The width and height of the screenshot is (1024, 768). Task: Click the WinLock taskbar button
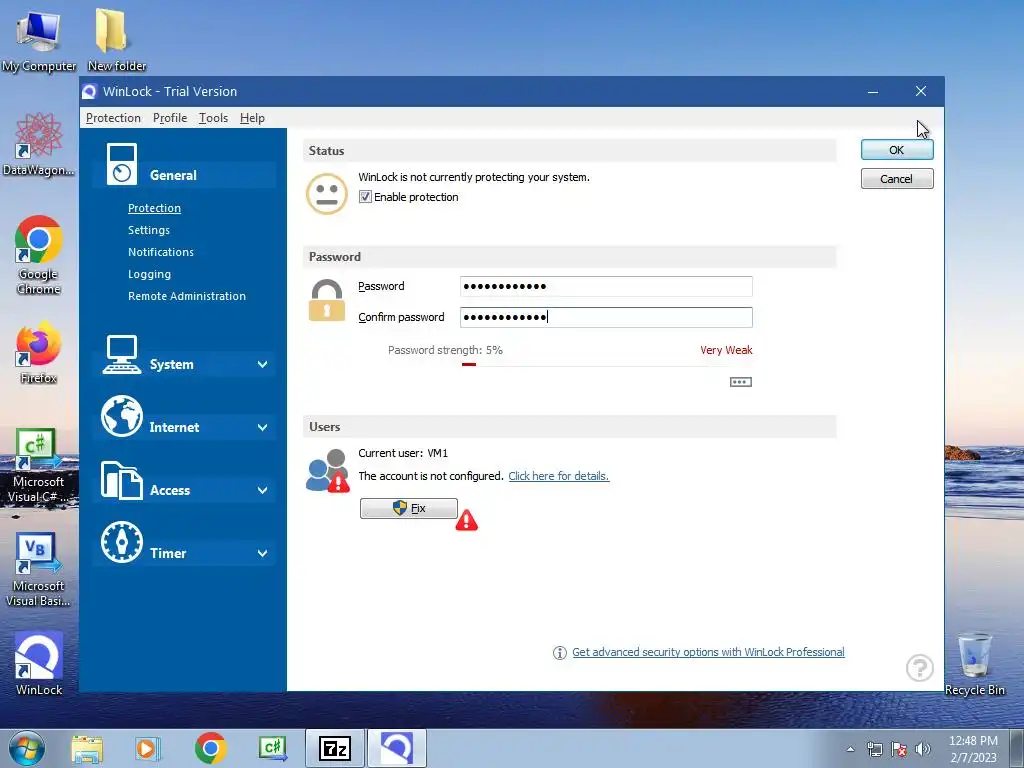[x=397, y=748]
